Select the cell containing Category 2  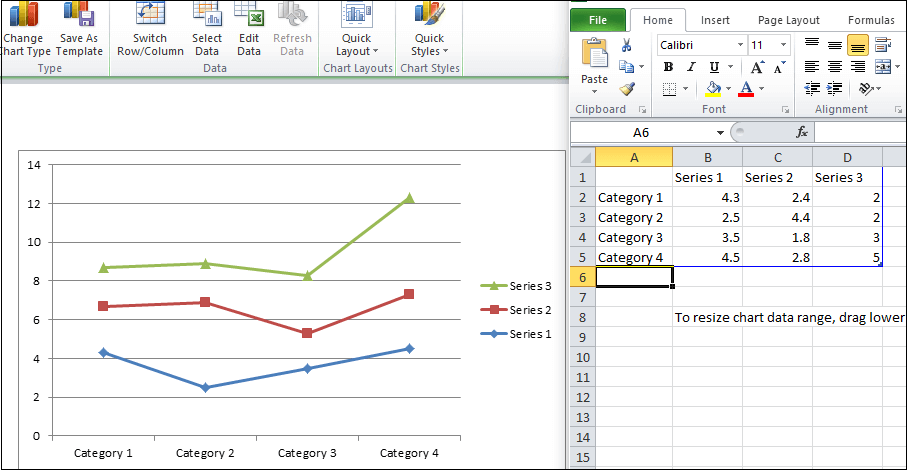[634, 217]
